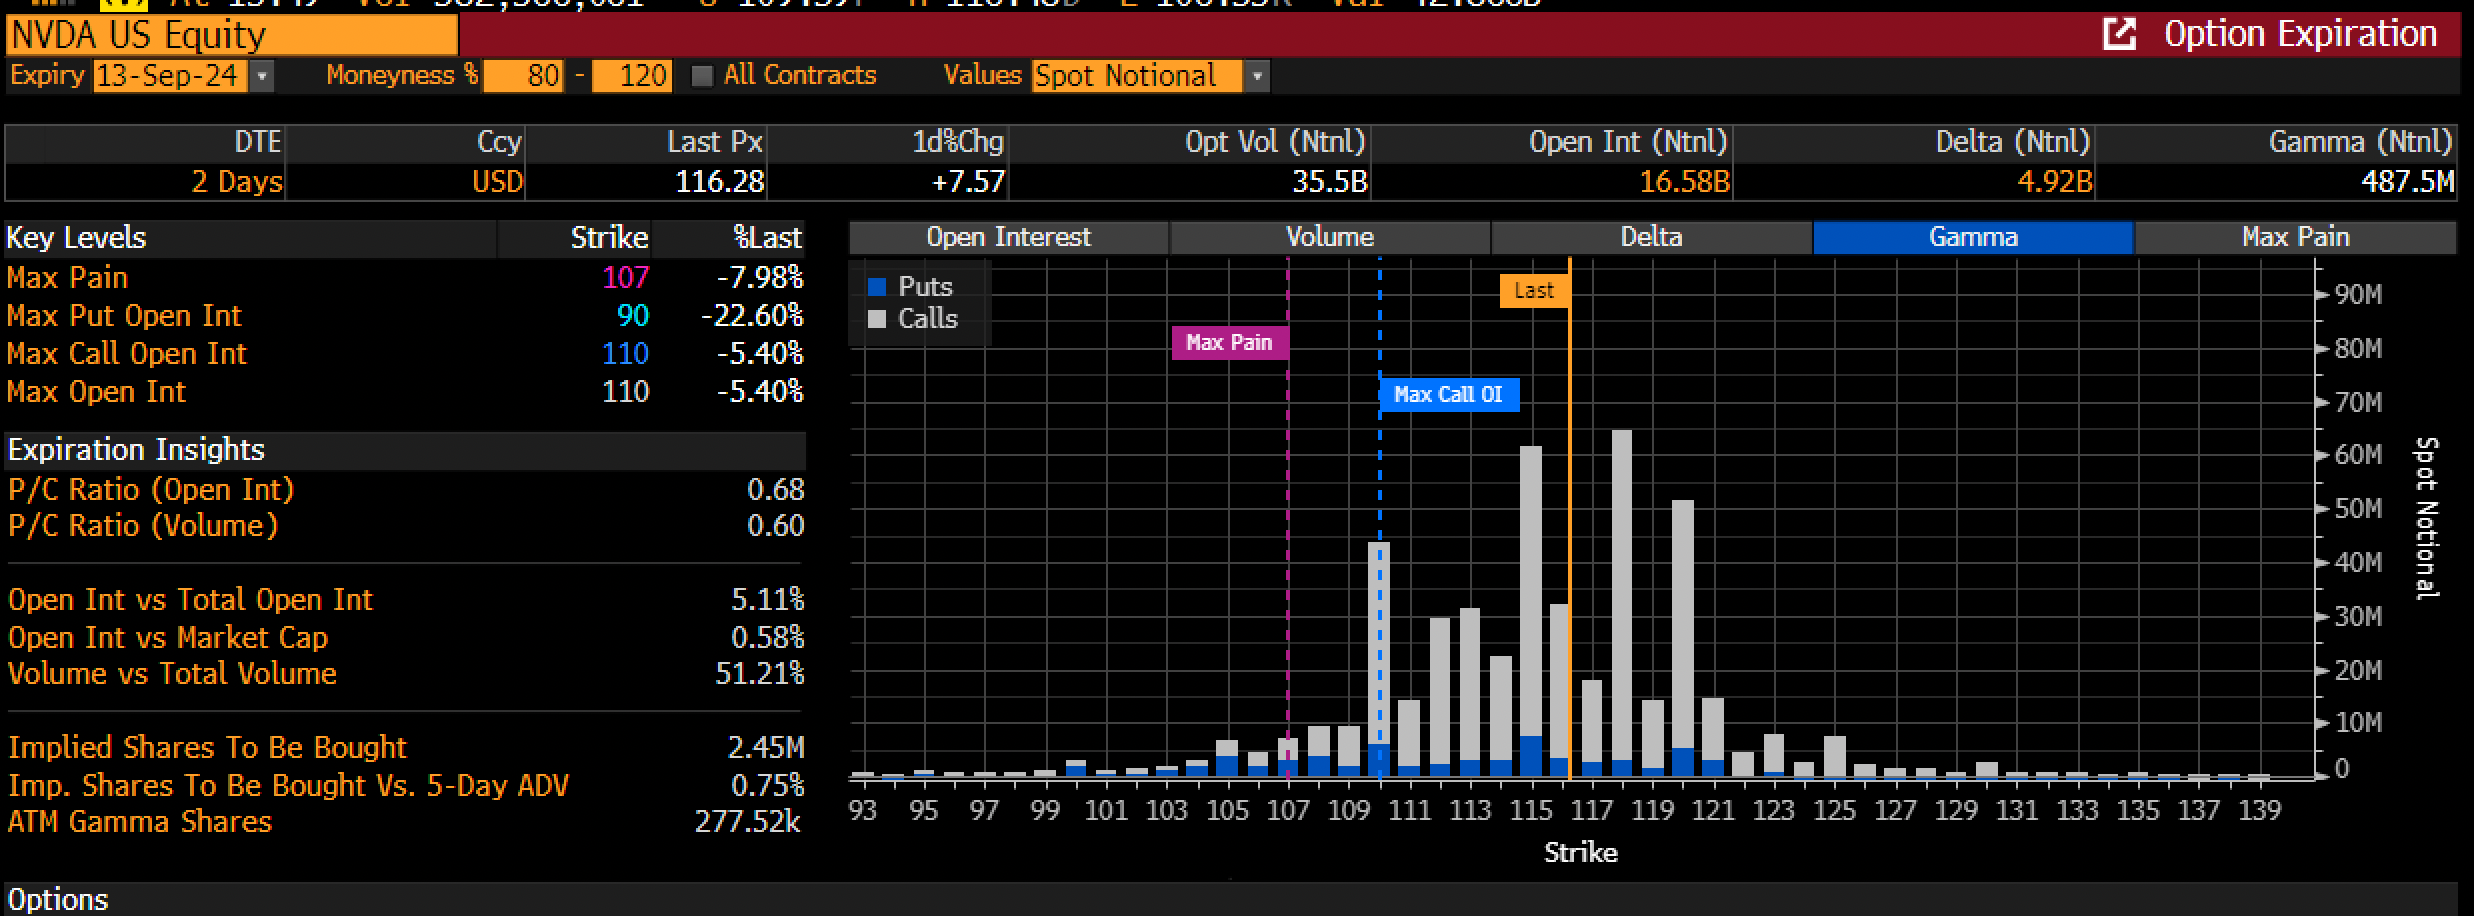Click P/C Ratio (Volume) label
The width and height of the screenshot is (2474, 916).
point(143,526)
